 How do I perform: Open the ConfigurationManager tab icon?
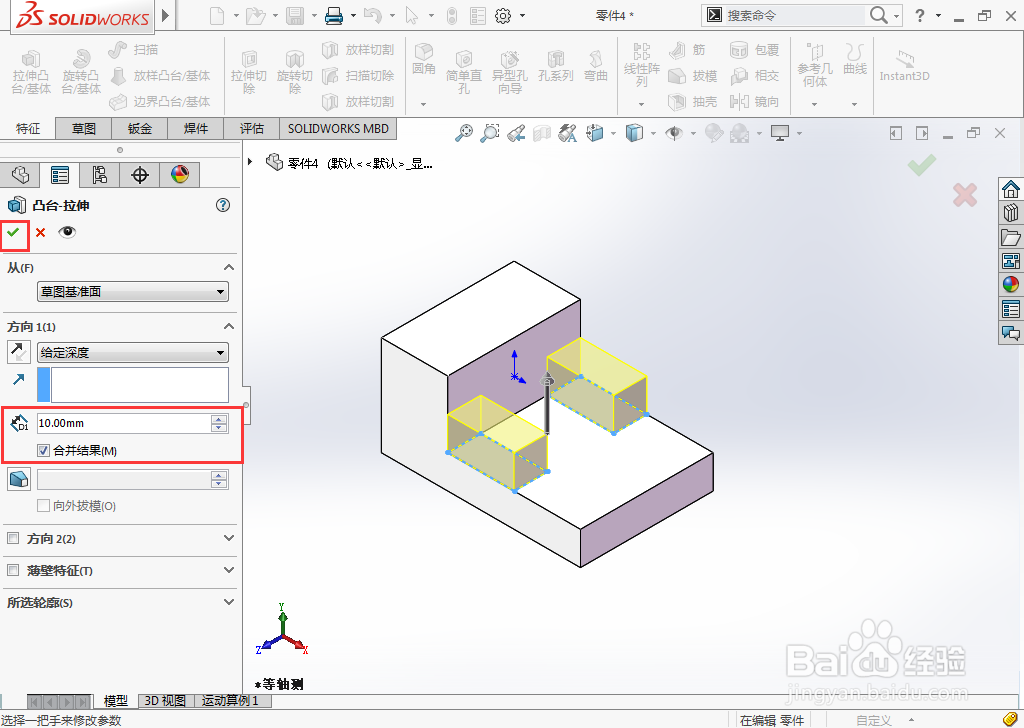pos(99,175)
